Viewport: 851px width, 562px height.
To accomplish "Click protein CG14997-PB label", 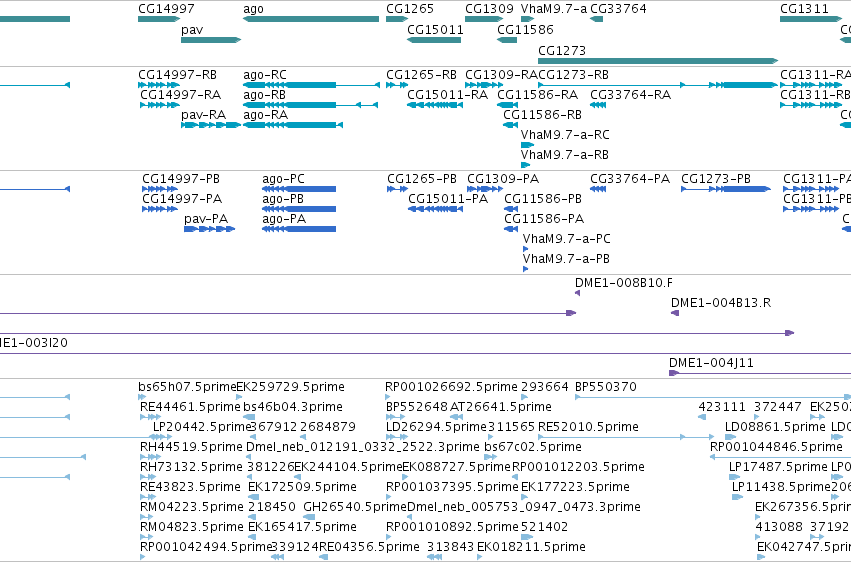I will pos(181,179).
